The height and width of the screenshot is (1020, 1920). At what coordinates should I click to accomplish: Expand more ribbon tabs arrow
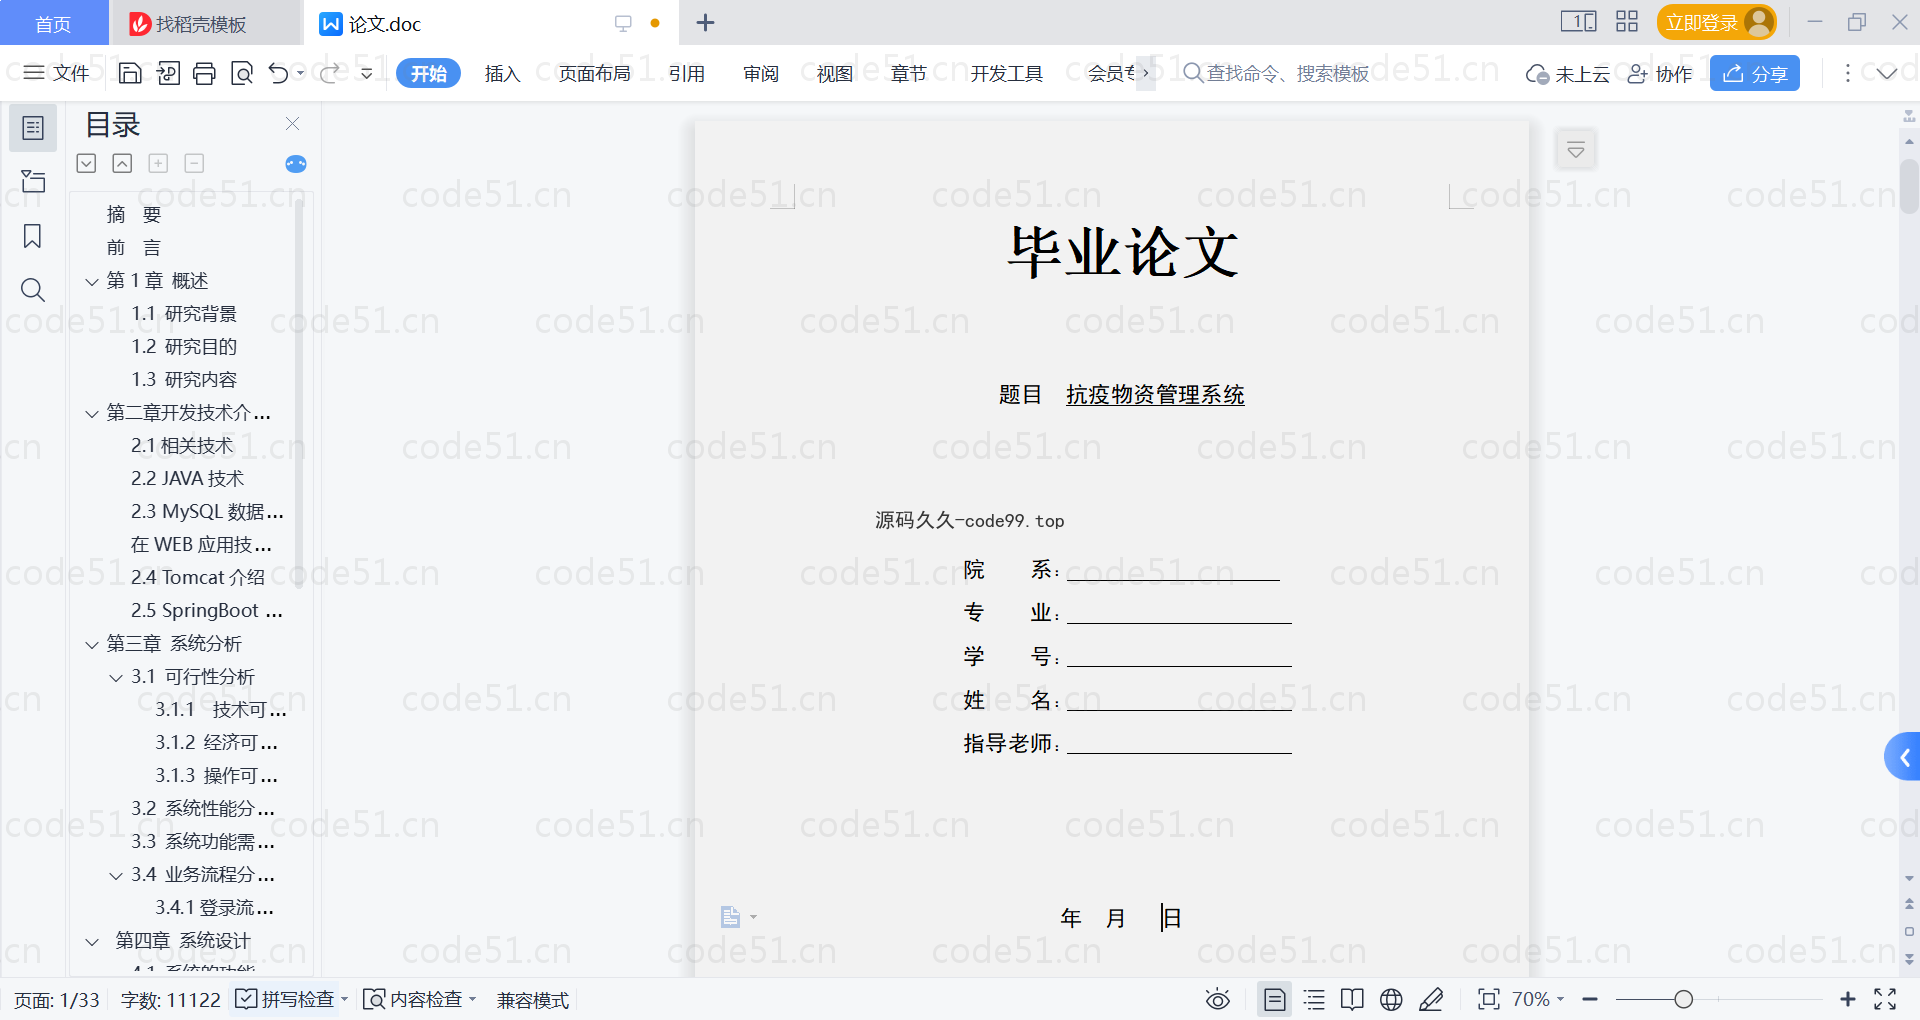click(x=1146, y=73)
